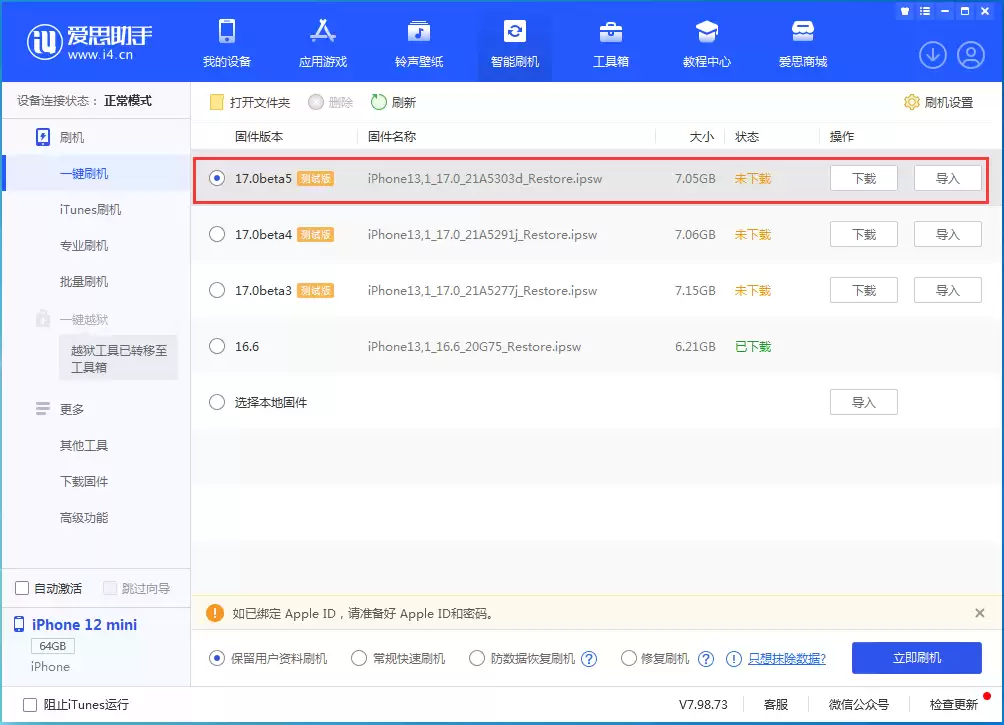Click the 64GB storage label

click(53, 646)
